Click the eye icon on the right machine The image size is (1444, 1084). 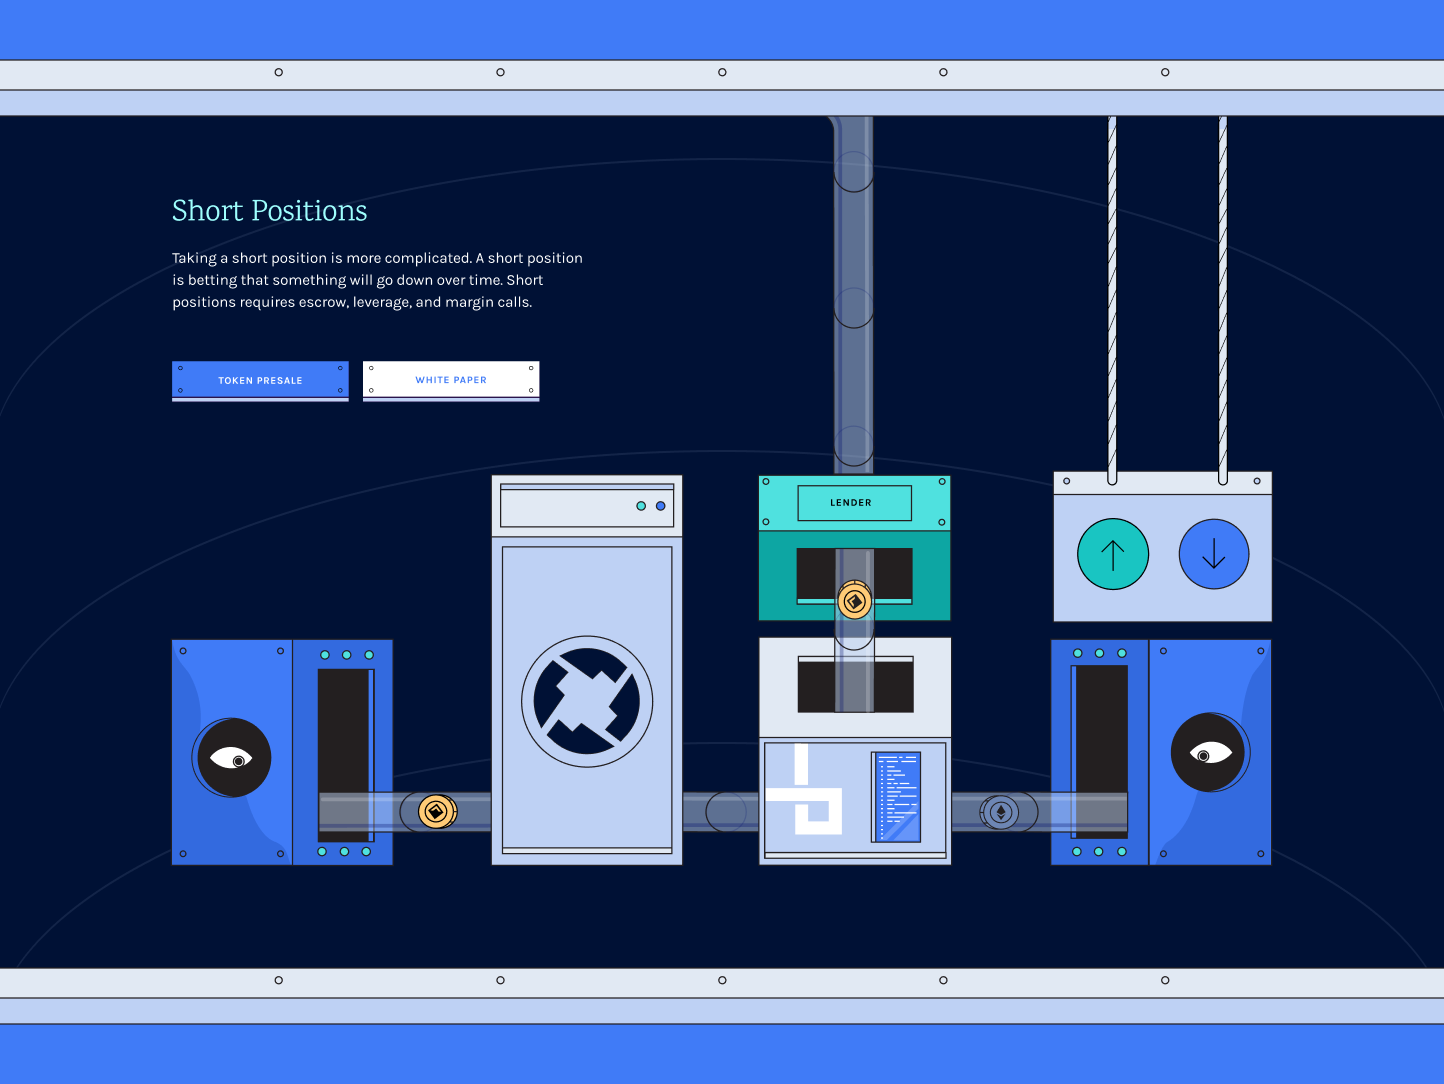(1210, 752)
